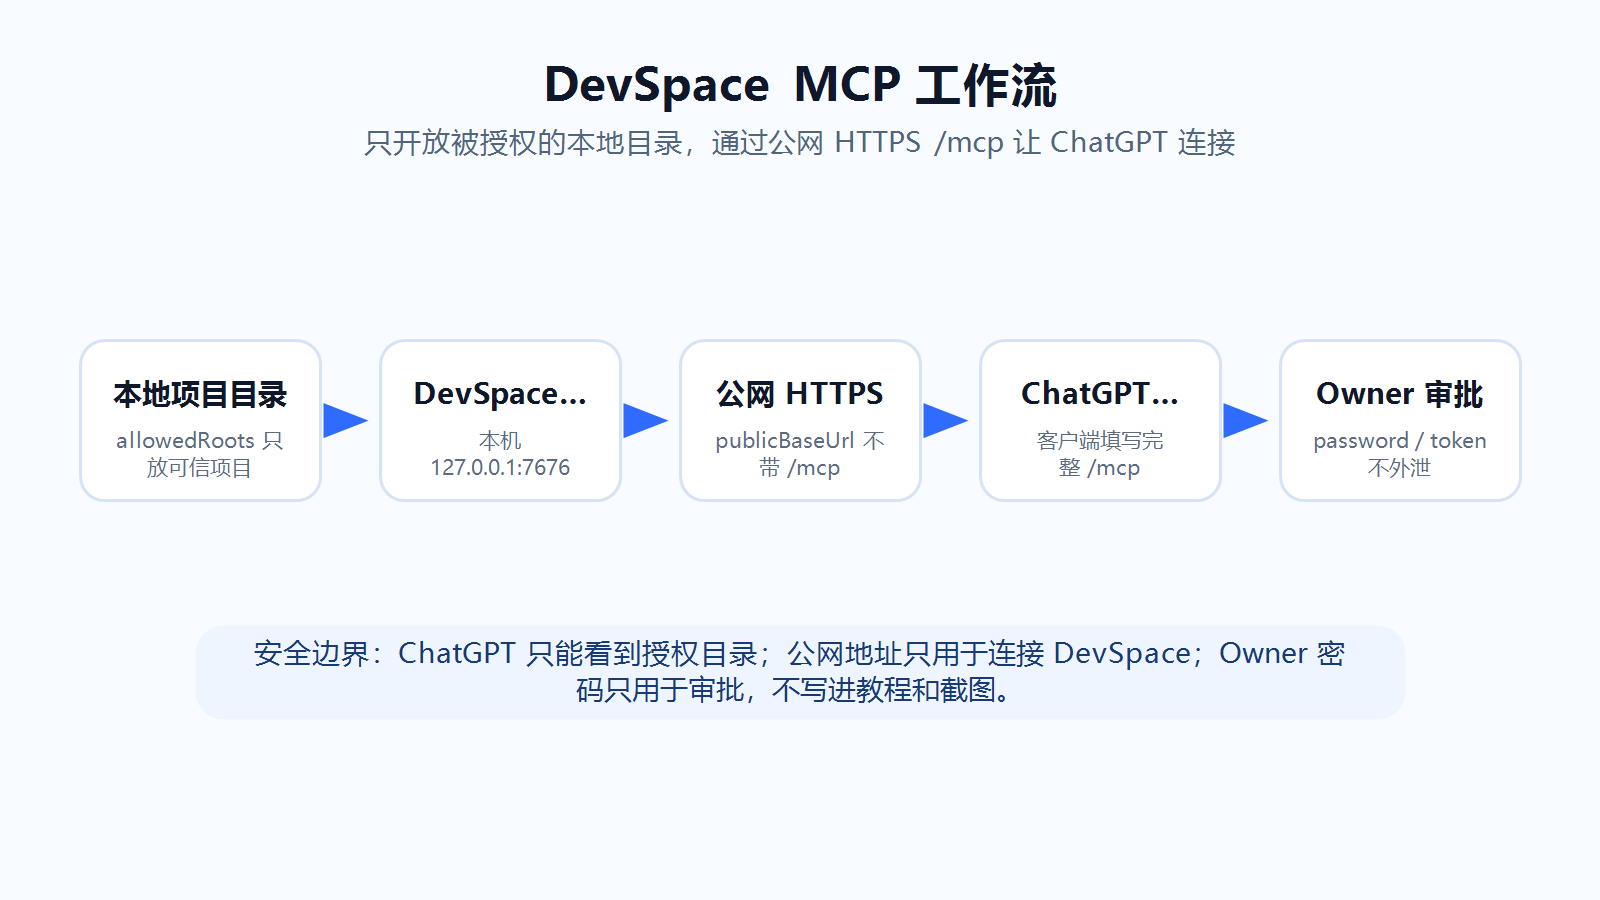Viewport: 1600px width, 900px height.
Task: Select the ChatGPT... card
Action: [1100, 420]
